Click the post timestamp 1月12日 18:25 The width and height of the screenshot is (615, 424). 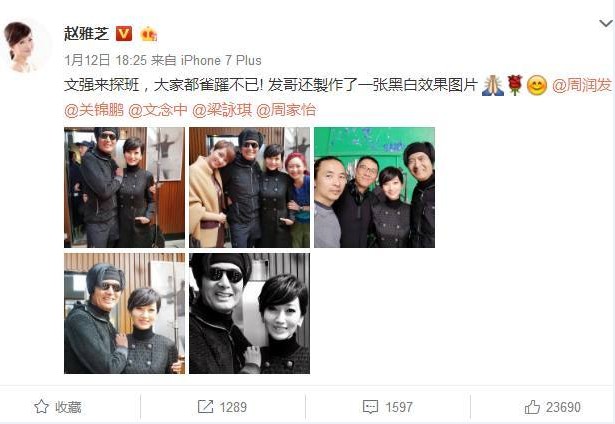pos(106,60)
